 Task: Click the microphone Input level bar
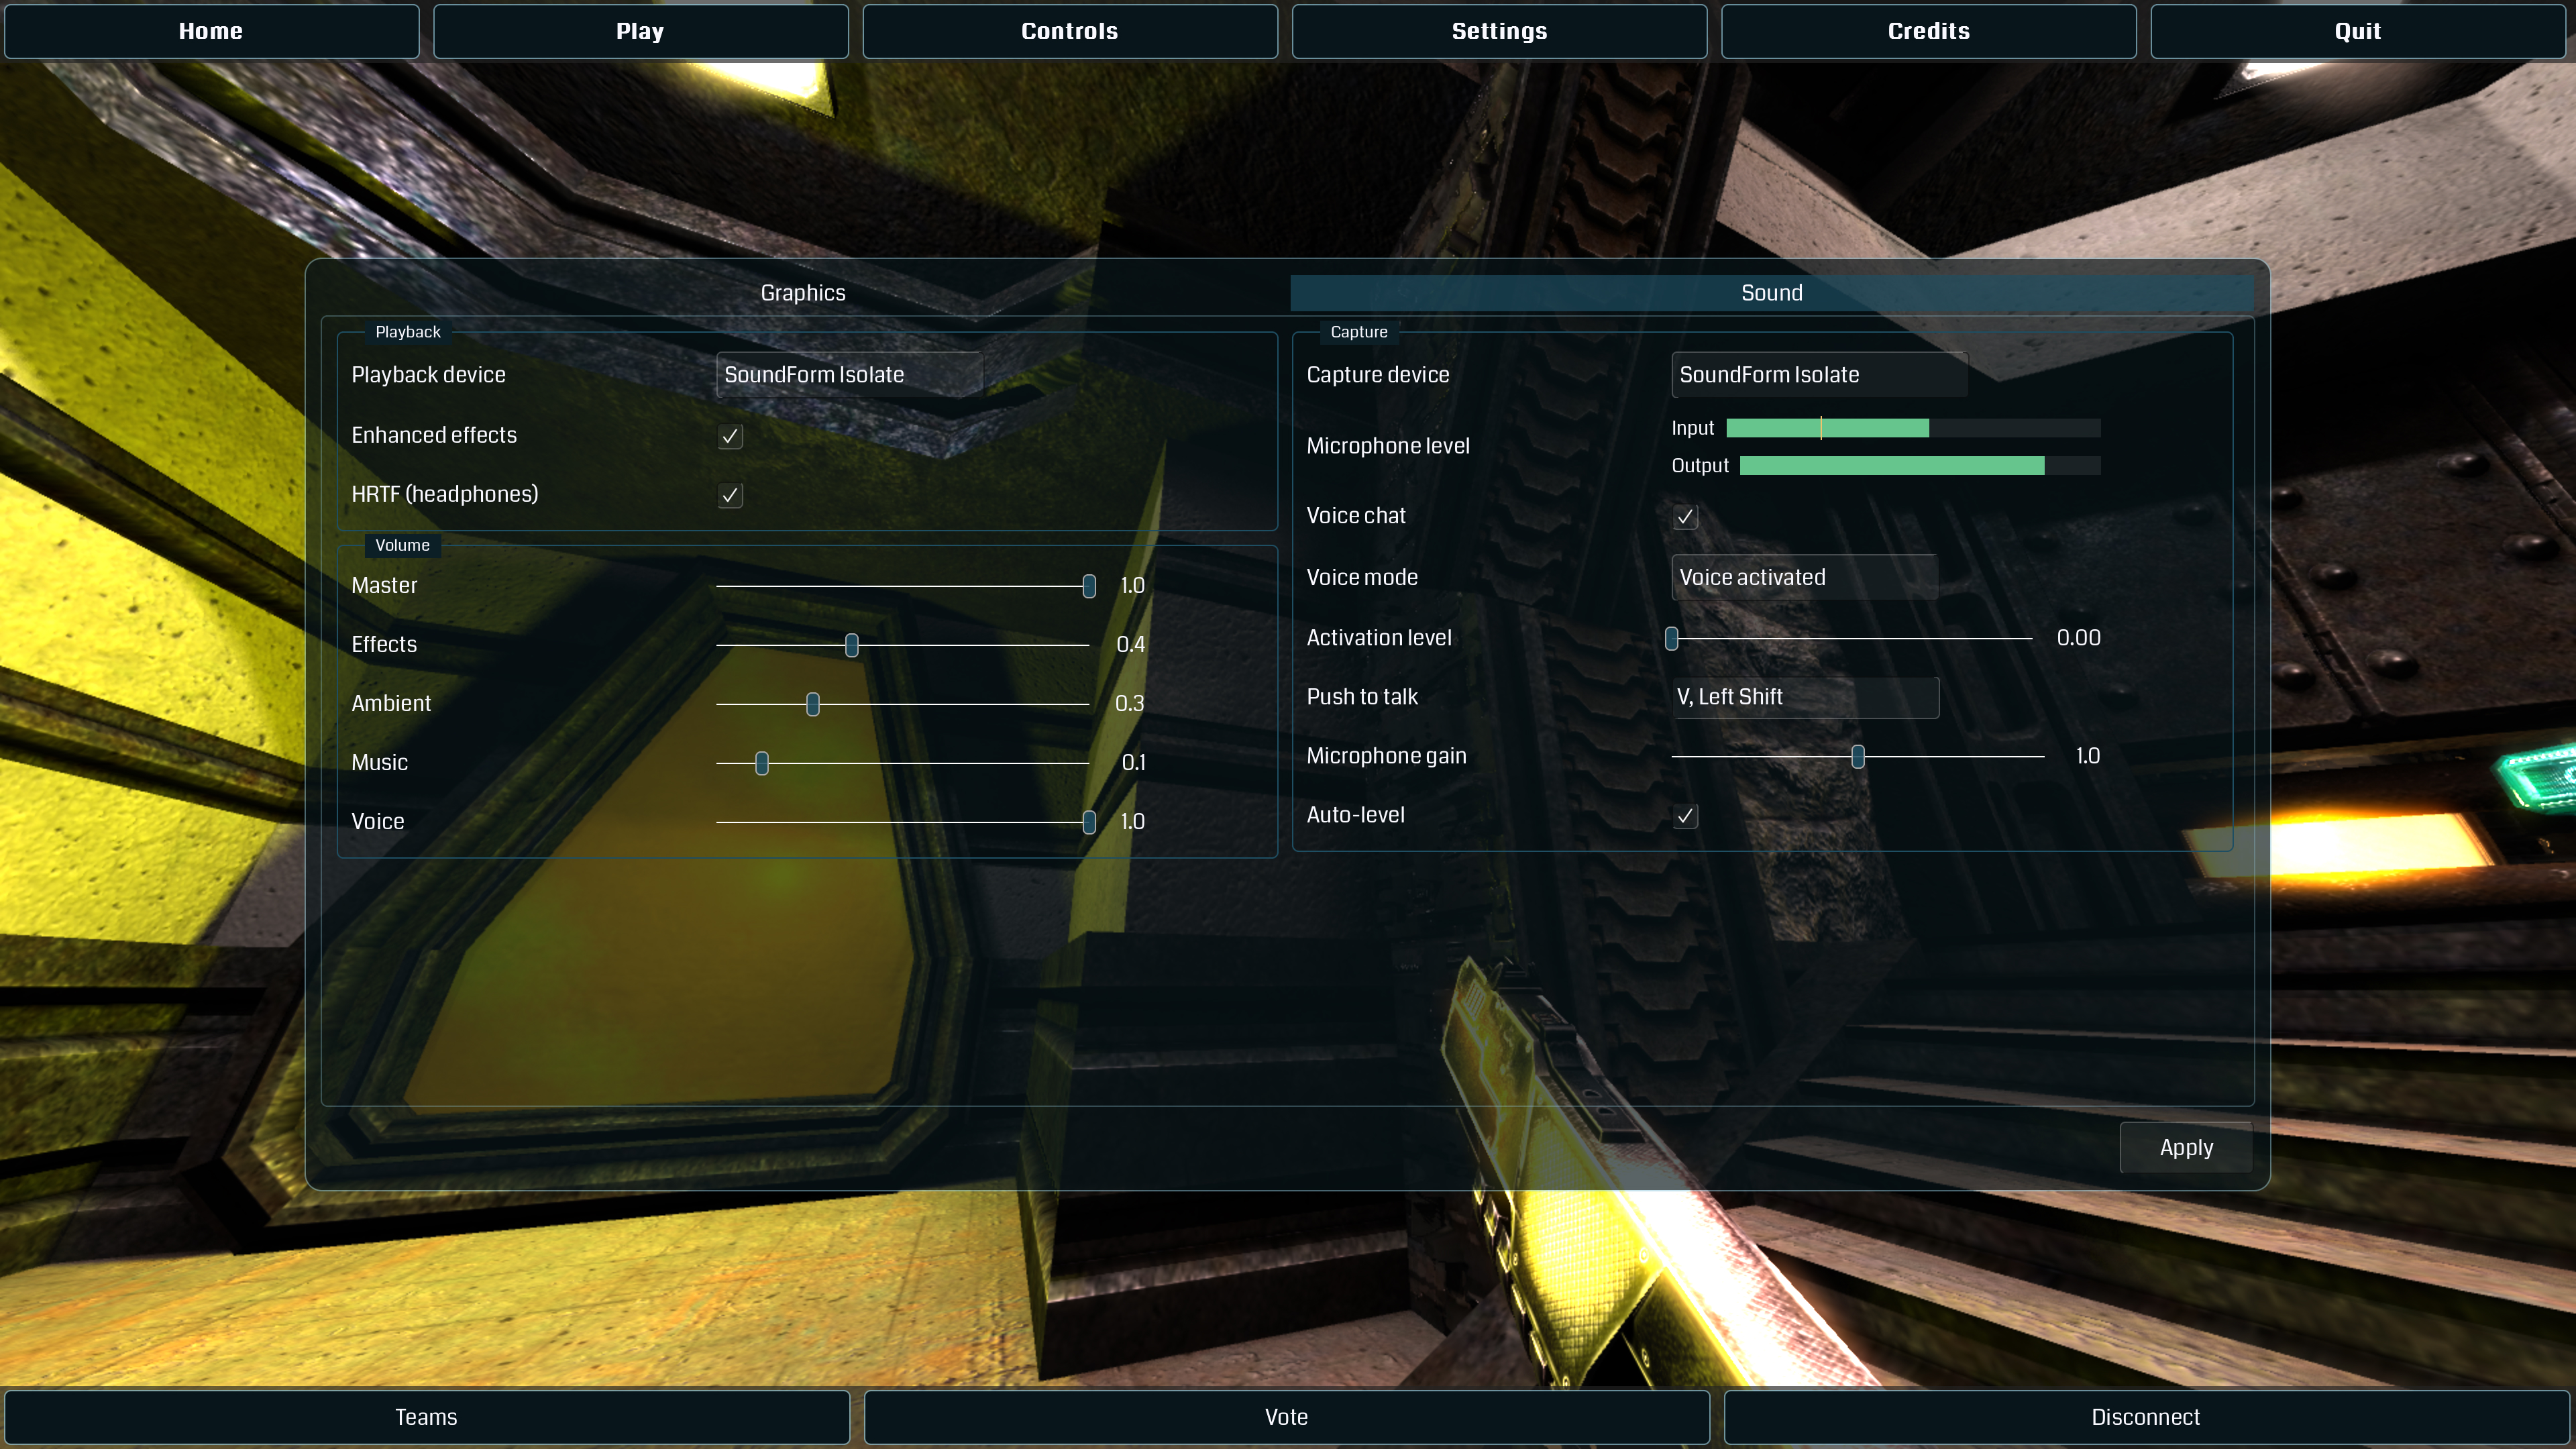click(1913, 428)
